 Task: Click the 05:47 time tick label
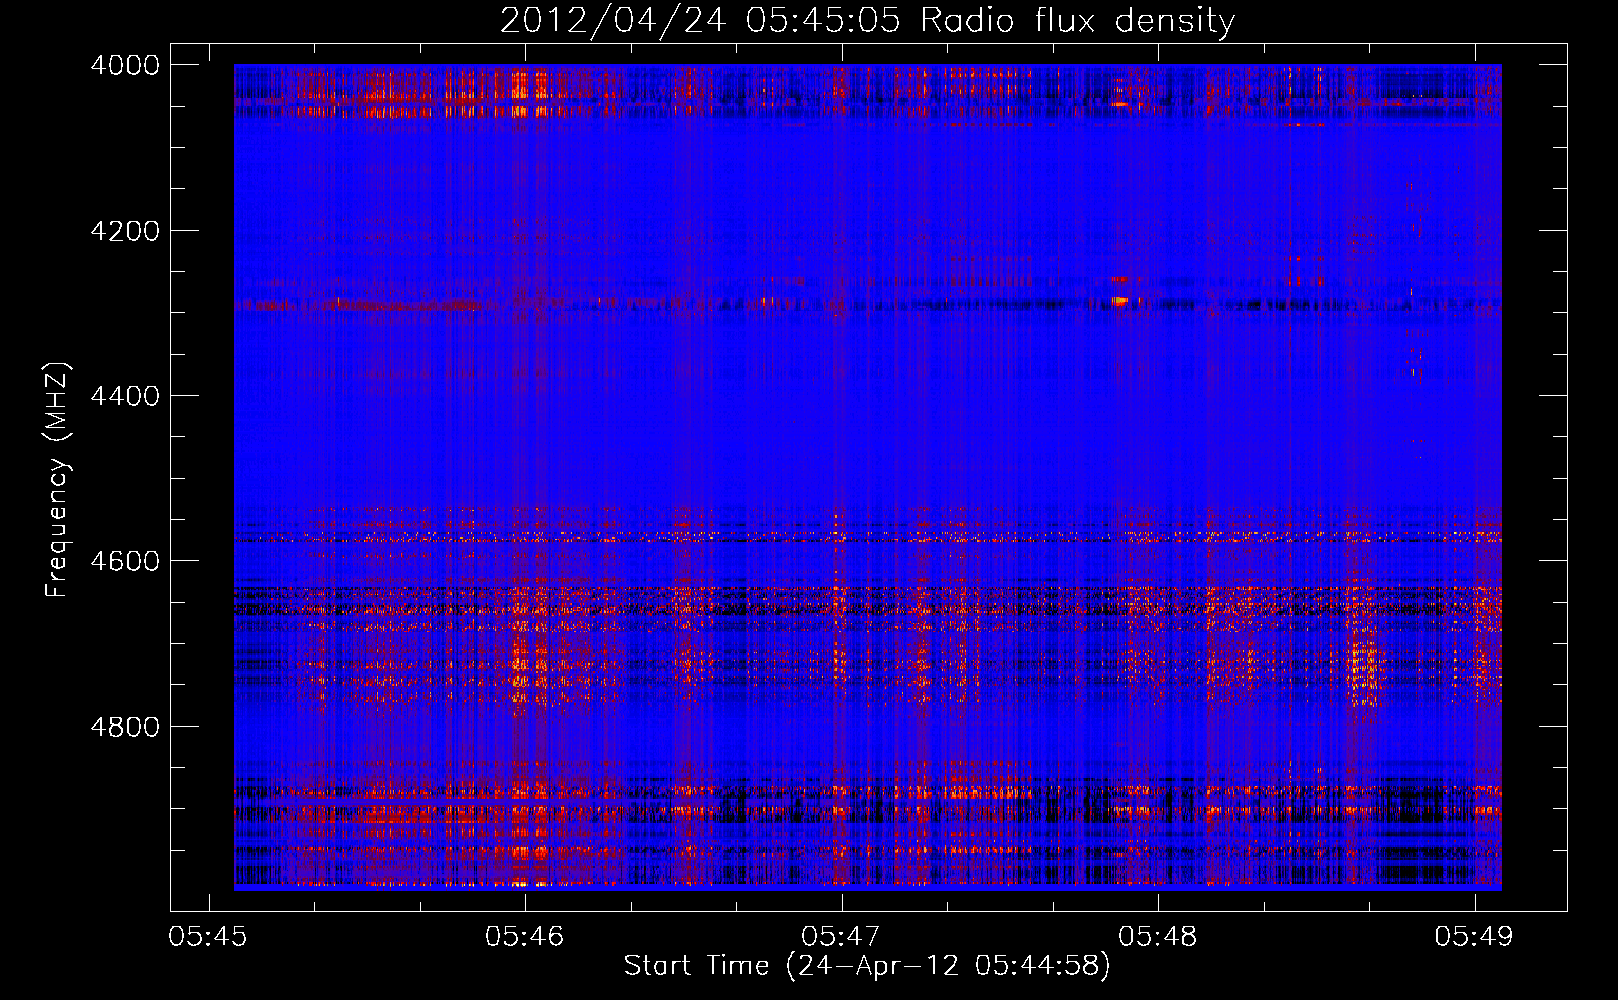click(x=841, y=936)
